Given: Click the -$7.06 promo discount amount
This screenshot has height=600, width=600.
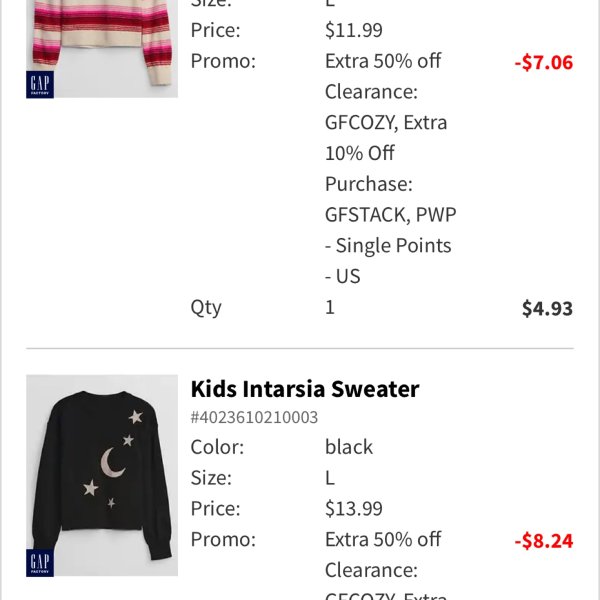Looking at the screenshot, I should pos(544,62).
